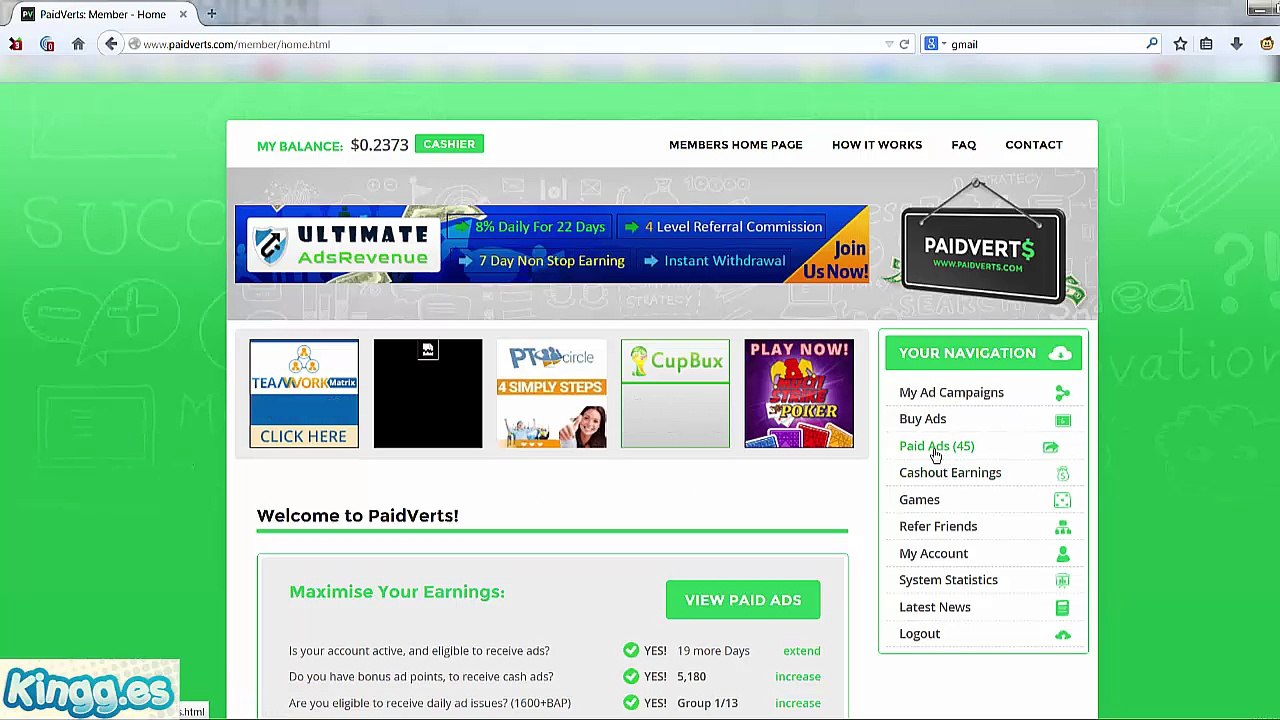Click the second toolbar extension icon with red badge
The width and height of the screenshot is (1280, 720).
coord(47,44)
